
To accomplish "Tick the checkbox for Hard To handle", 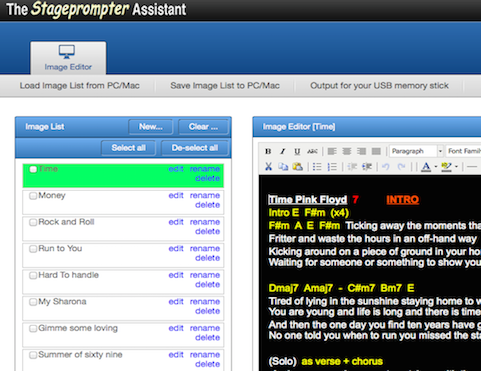I will [x=33, y=275].
